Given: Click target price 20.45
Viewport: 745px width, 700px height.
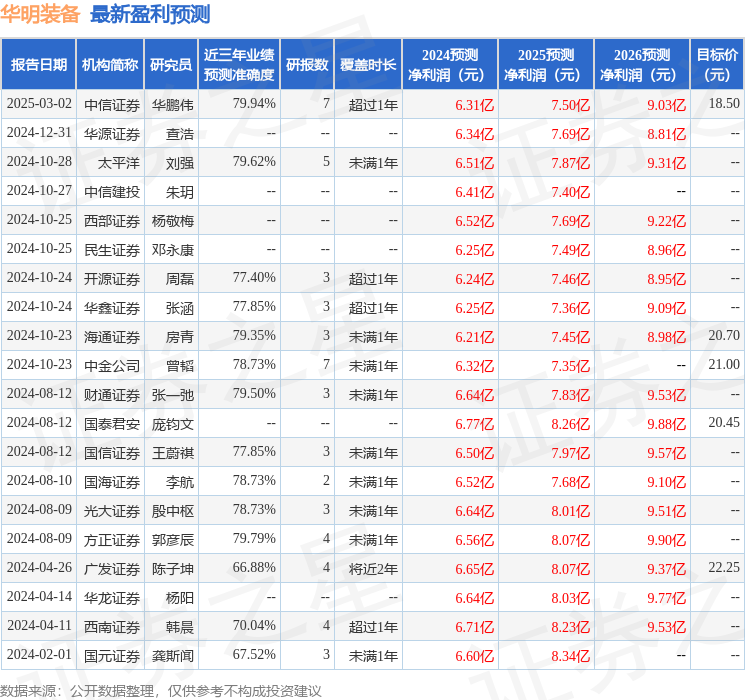Looking at the screenshot, I should [724, 422].
